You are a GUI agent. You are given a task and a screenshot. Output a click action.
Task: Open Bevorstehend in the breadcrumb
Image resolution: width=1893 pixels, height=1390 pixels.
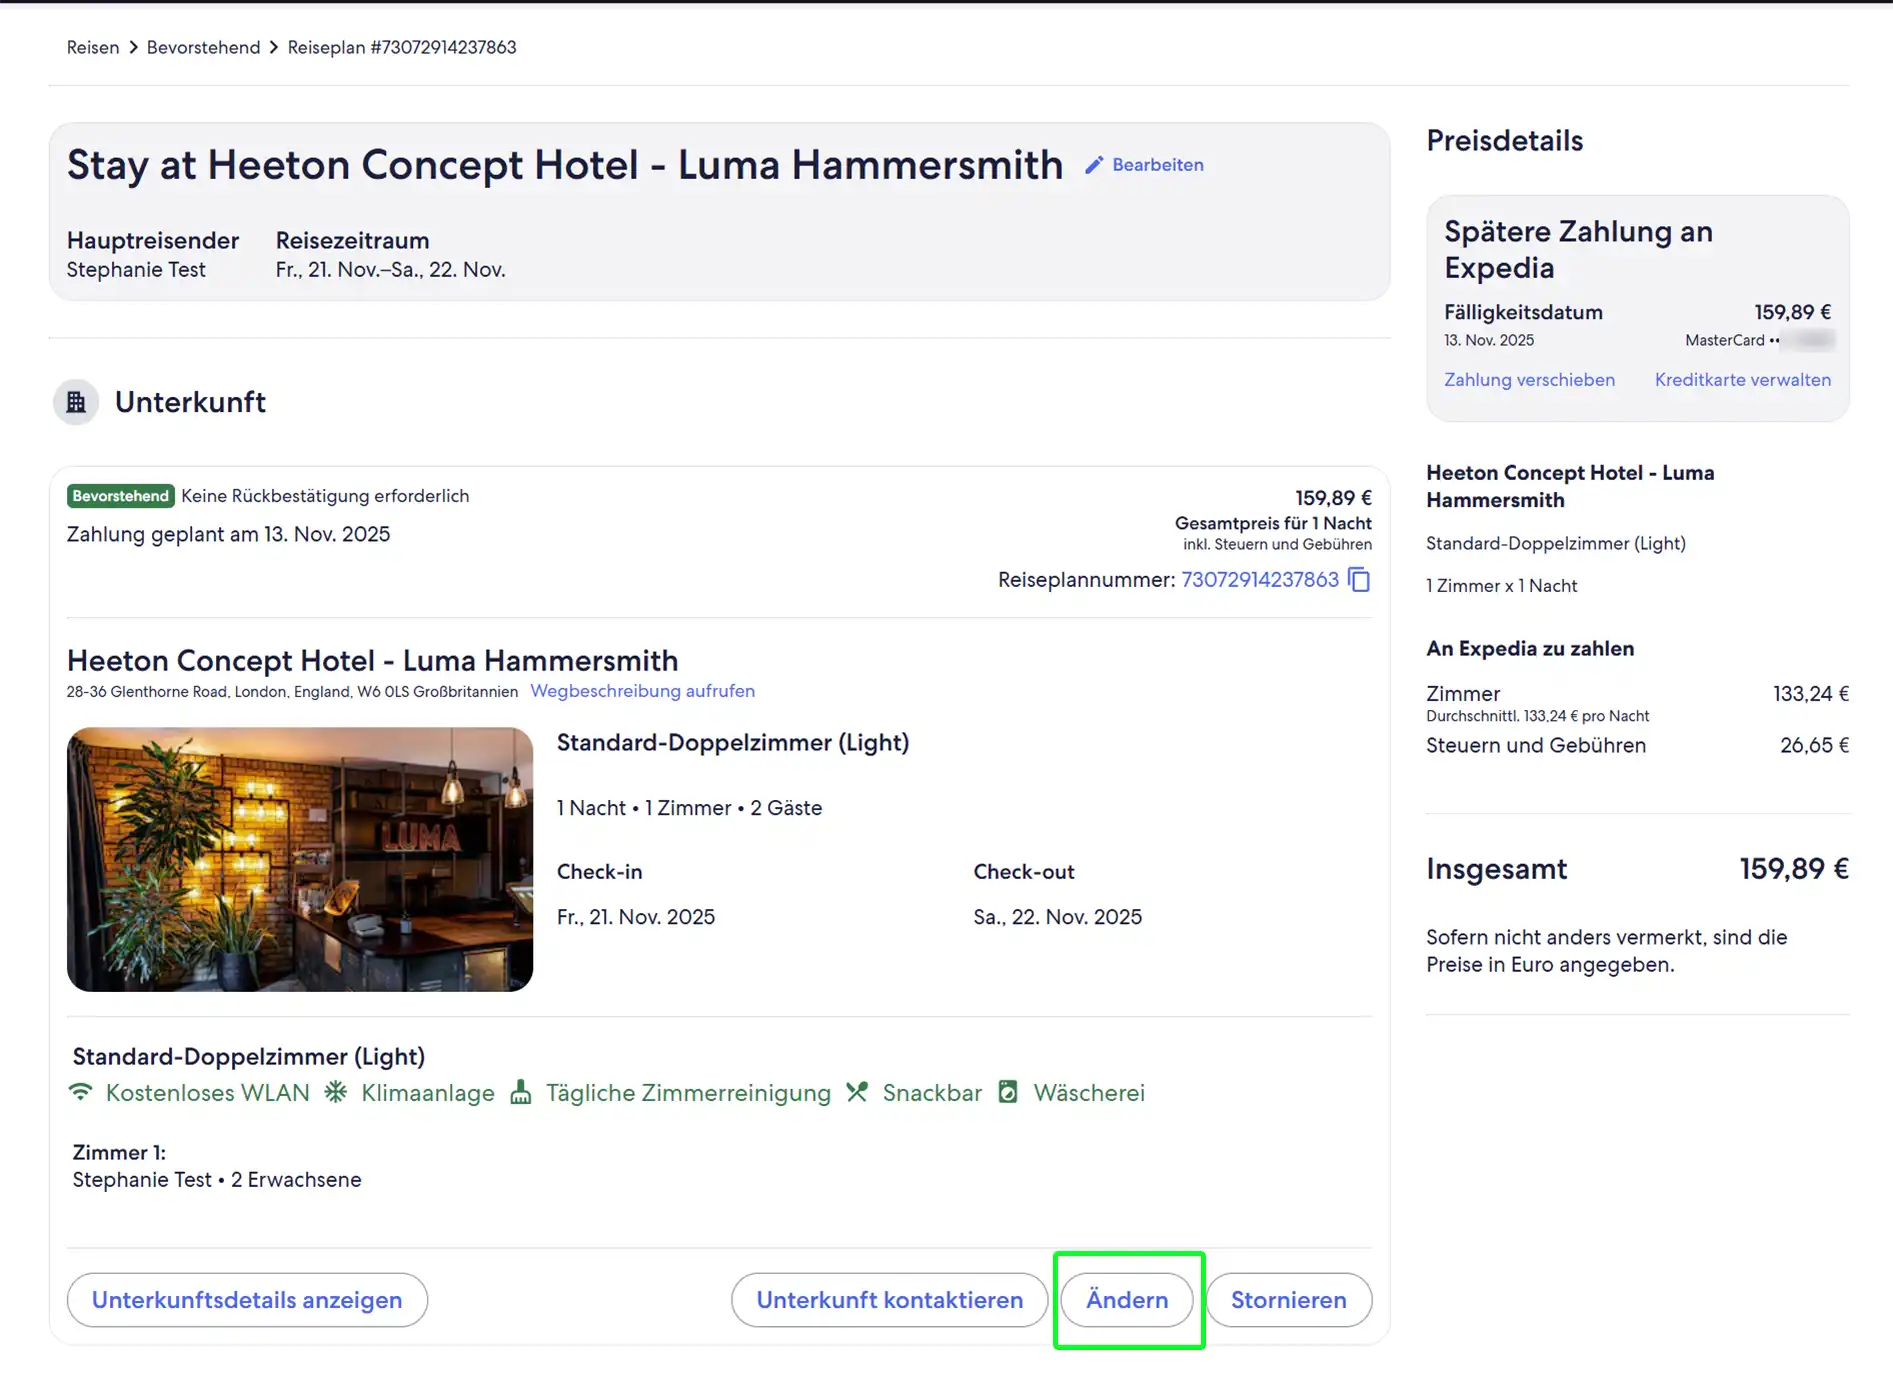(x=203, y=48)
